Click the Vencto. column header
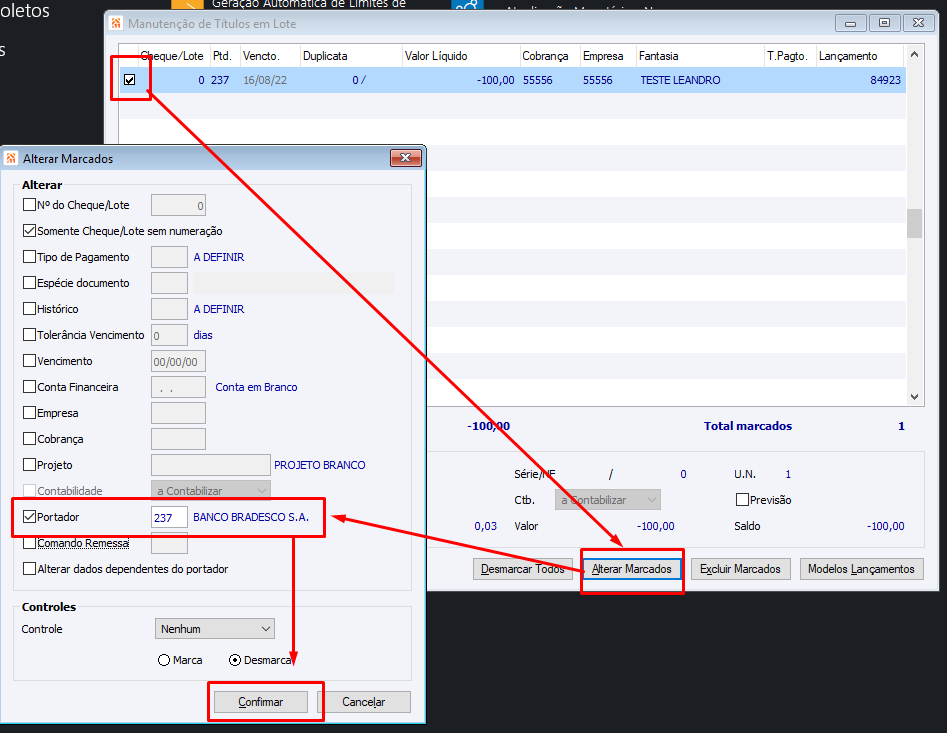 click(x=269, y=56)
